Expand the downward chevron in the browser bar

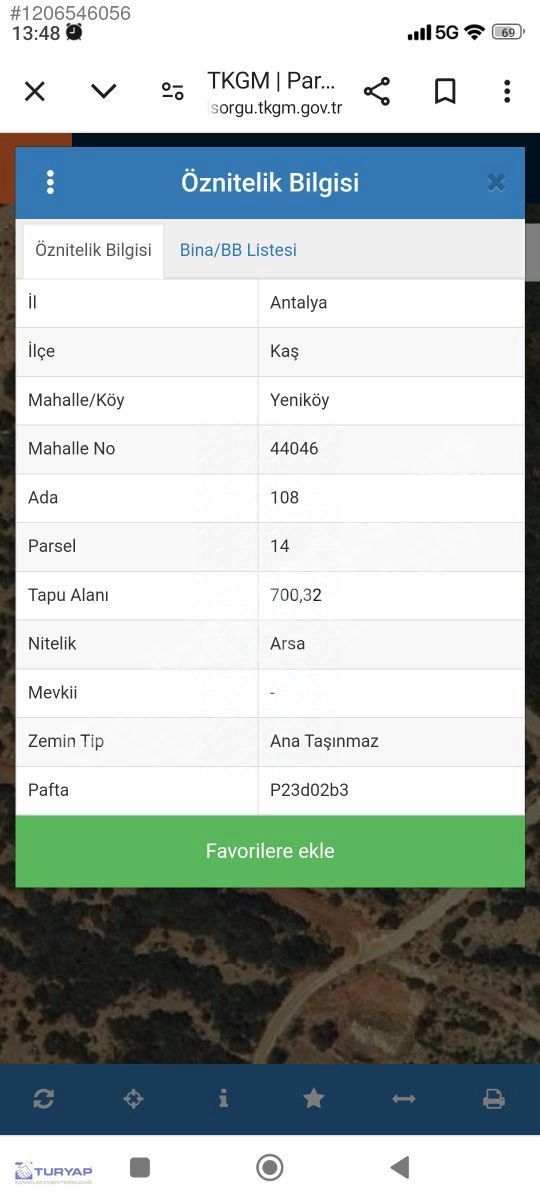click(104, 92)
